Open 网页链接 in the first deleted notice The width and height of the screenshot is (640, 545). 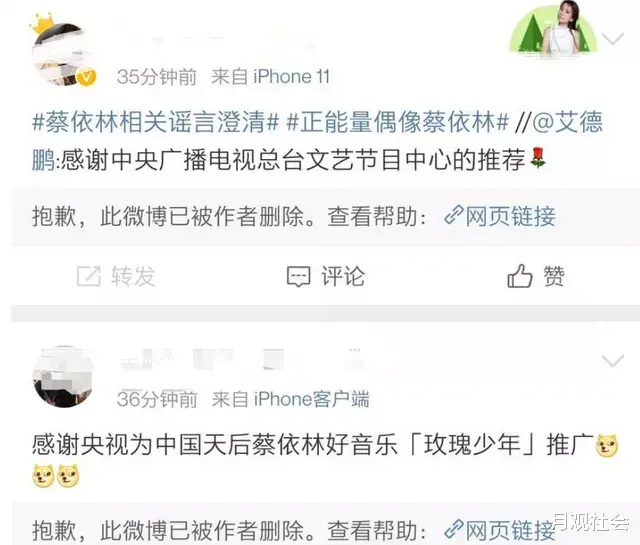(500, 216)
